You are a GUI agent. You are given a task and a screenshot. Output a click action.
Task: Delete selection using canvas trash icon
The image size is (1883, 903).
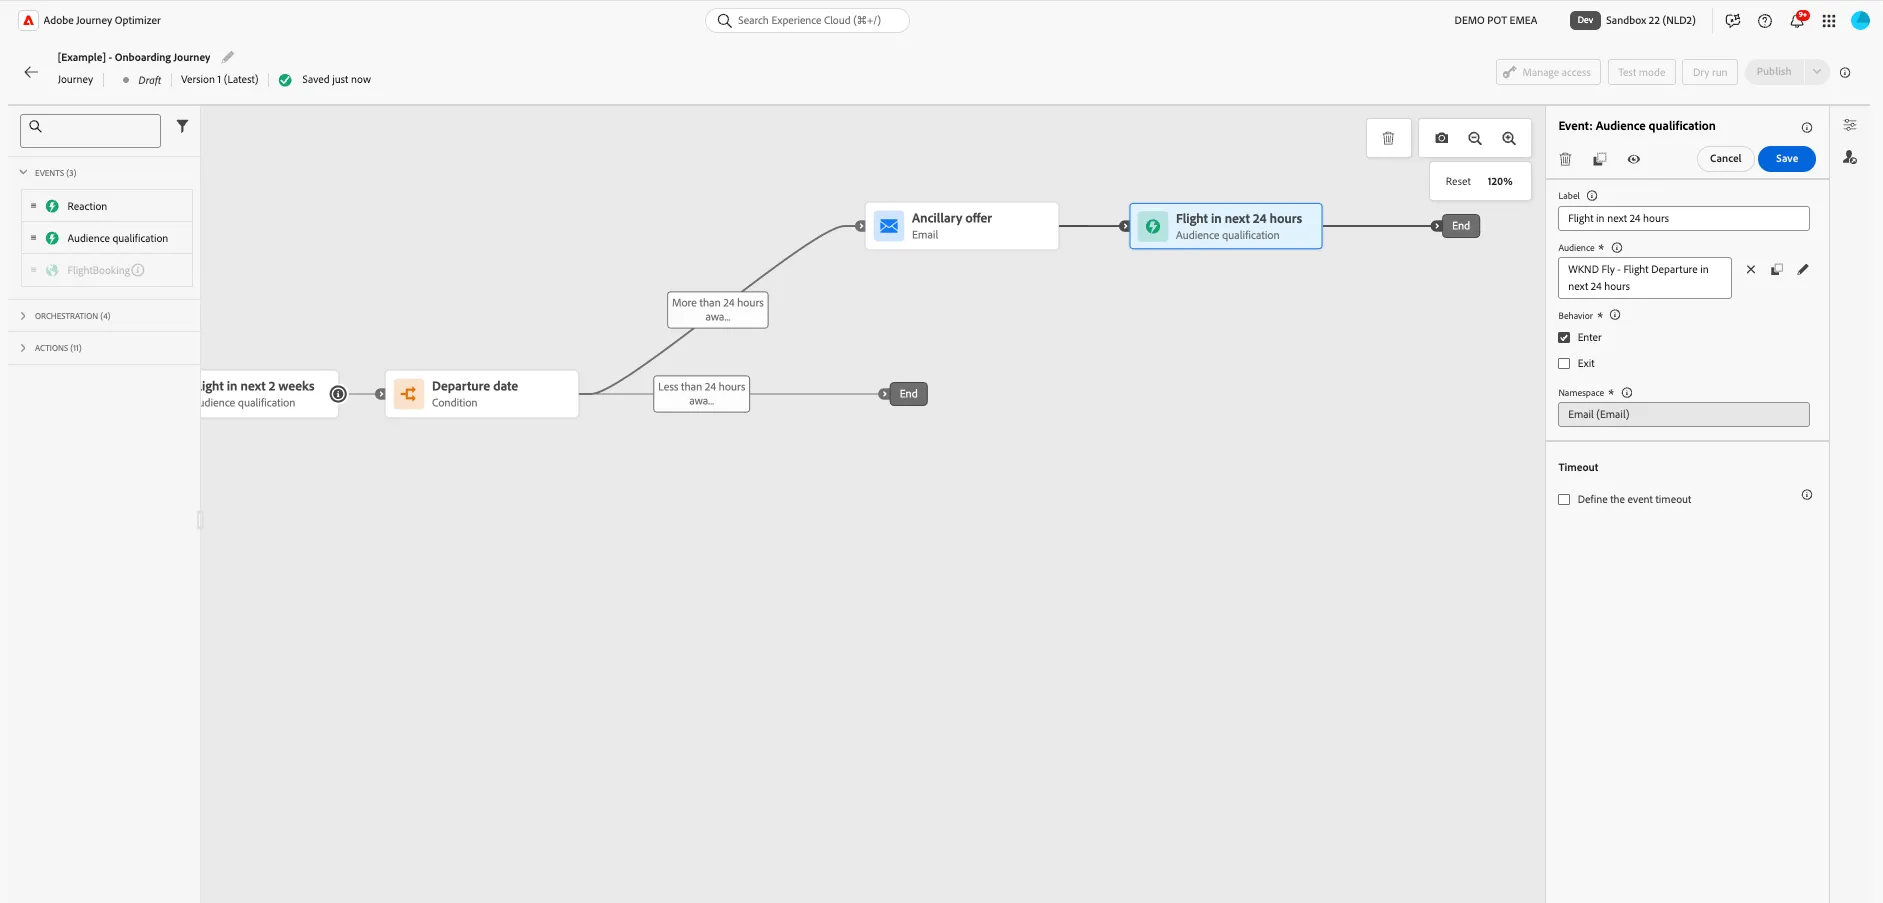pyautogui.click(x=1388, y=139)
